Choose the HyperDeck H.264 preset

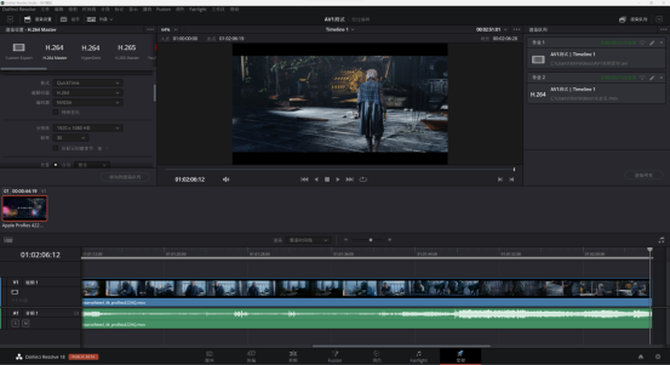(x=91, y=50)
